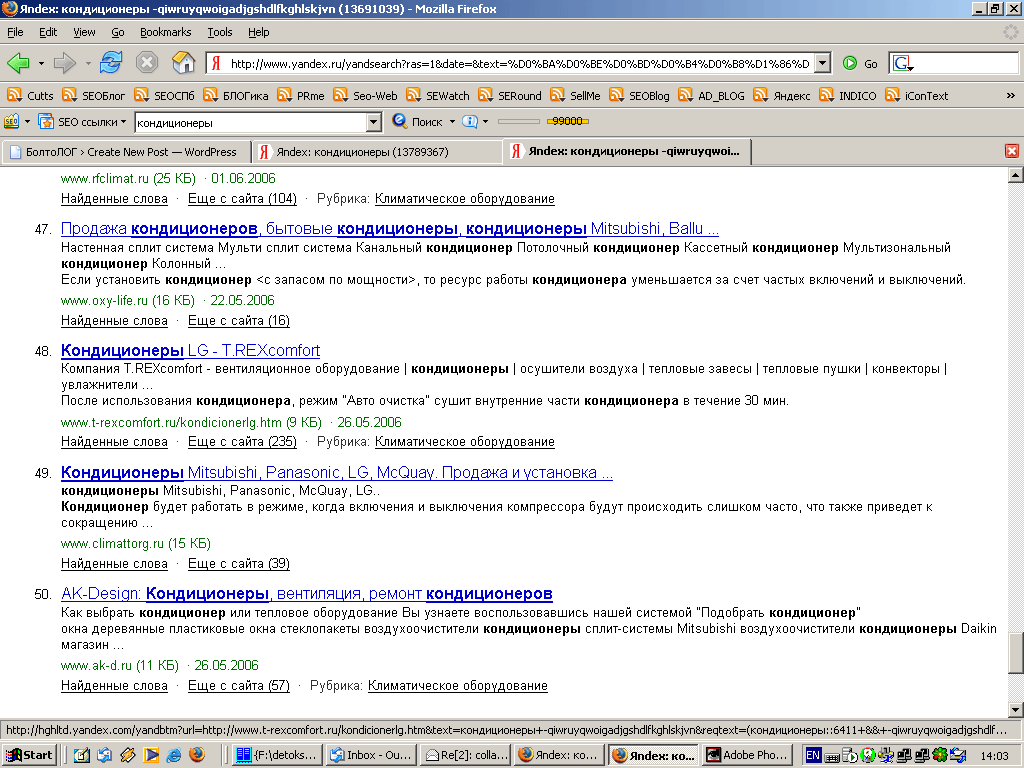Click inside the URL address field
The height and width of the screenshot is (768, 1024).
519,63
